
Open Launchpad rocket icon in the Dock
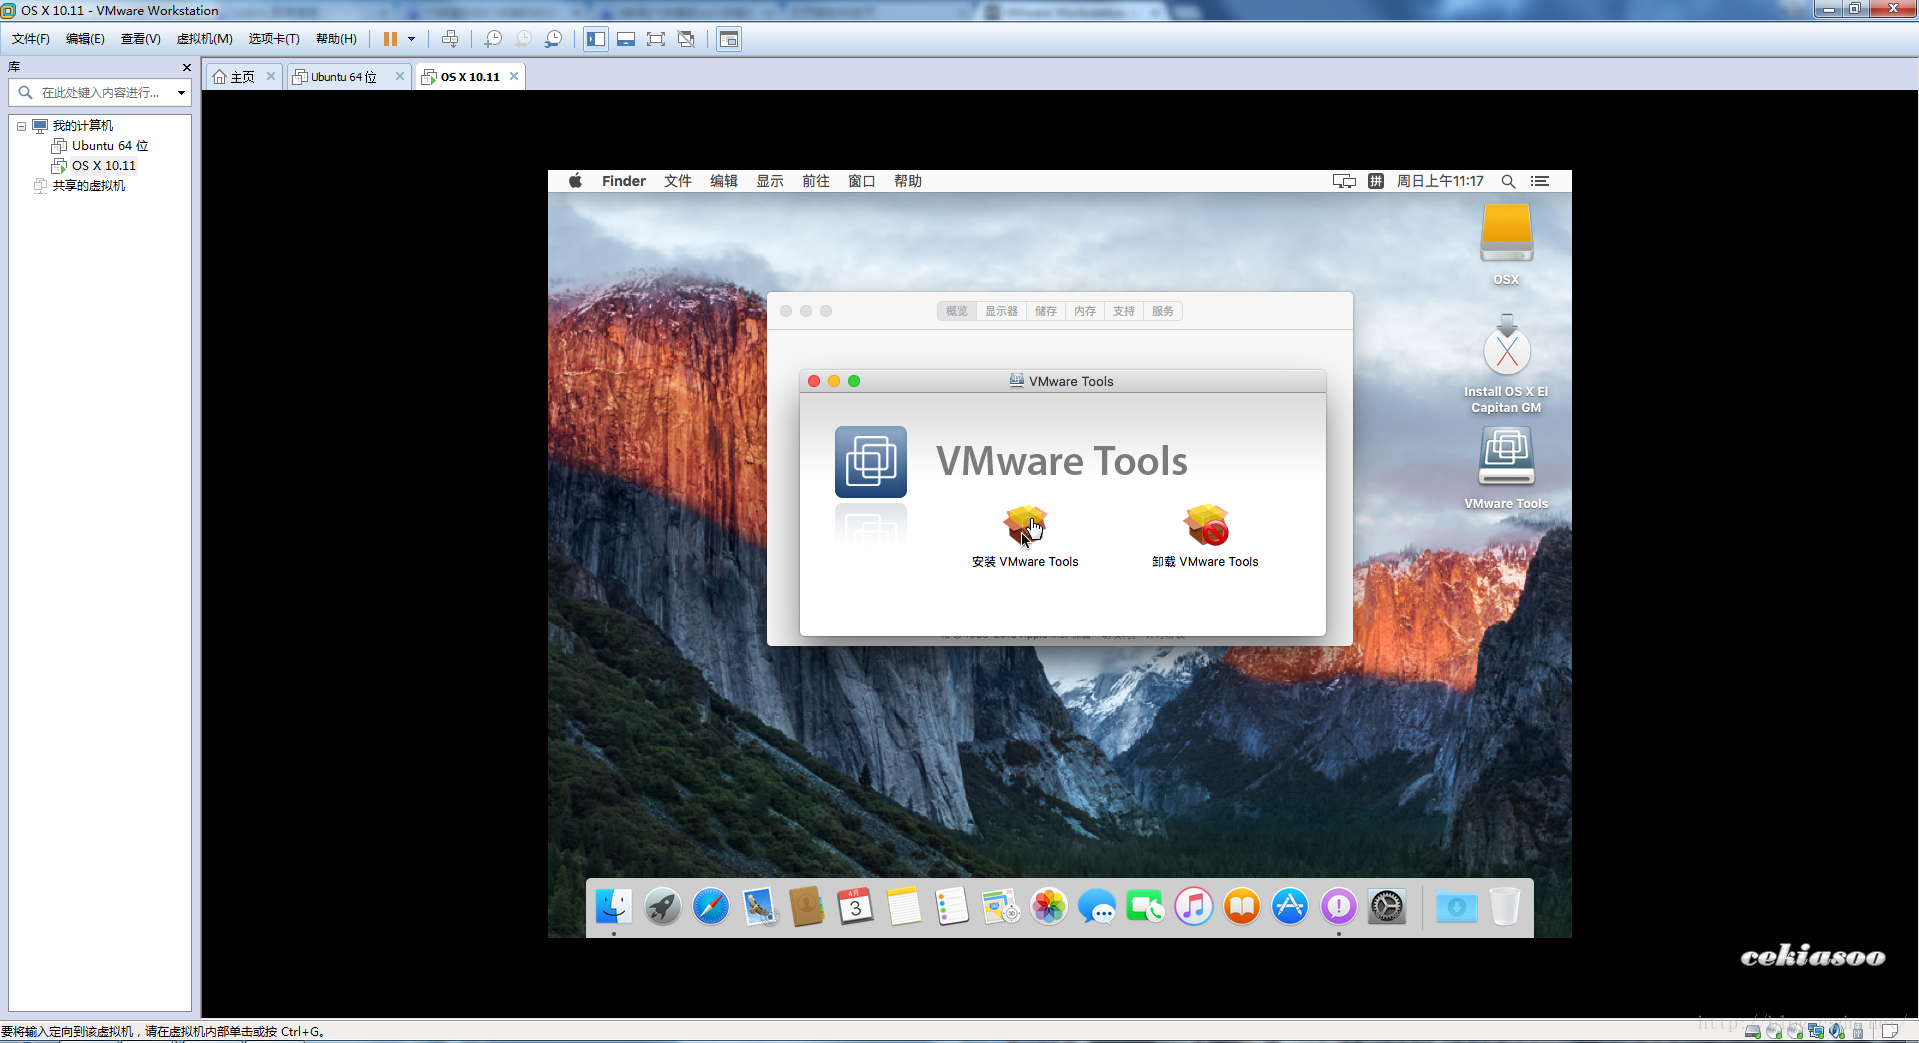(662, 907)
